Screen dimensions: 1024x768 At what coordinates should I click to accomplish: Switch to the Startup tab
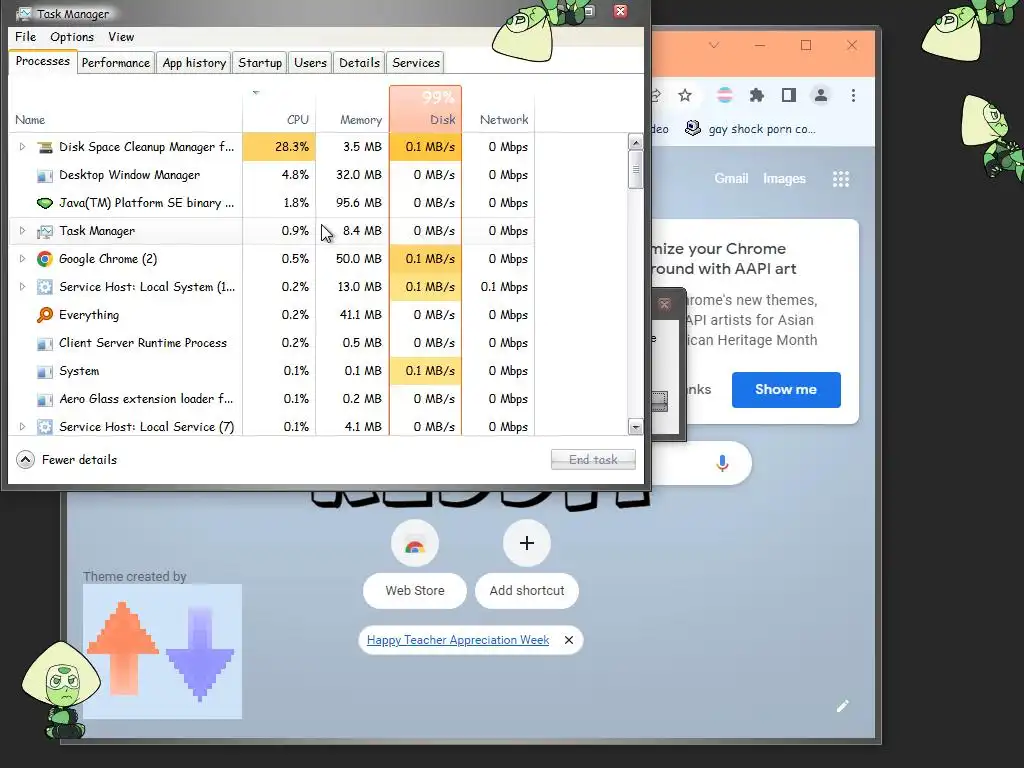point(260,63)
